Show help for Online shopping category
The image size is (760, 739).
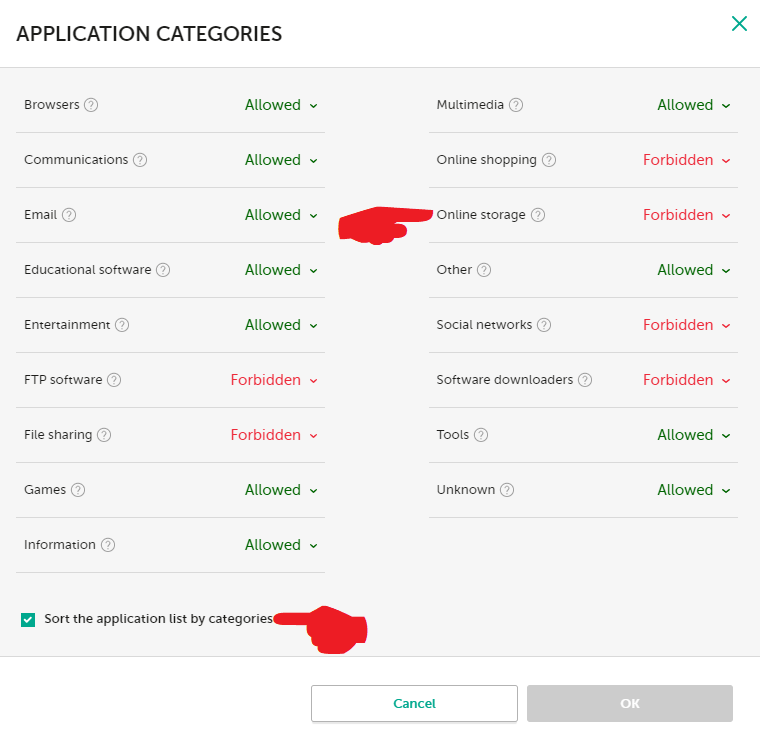[549, 160]
